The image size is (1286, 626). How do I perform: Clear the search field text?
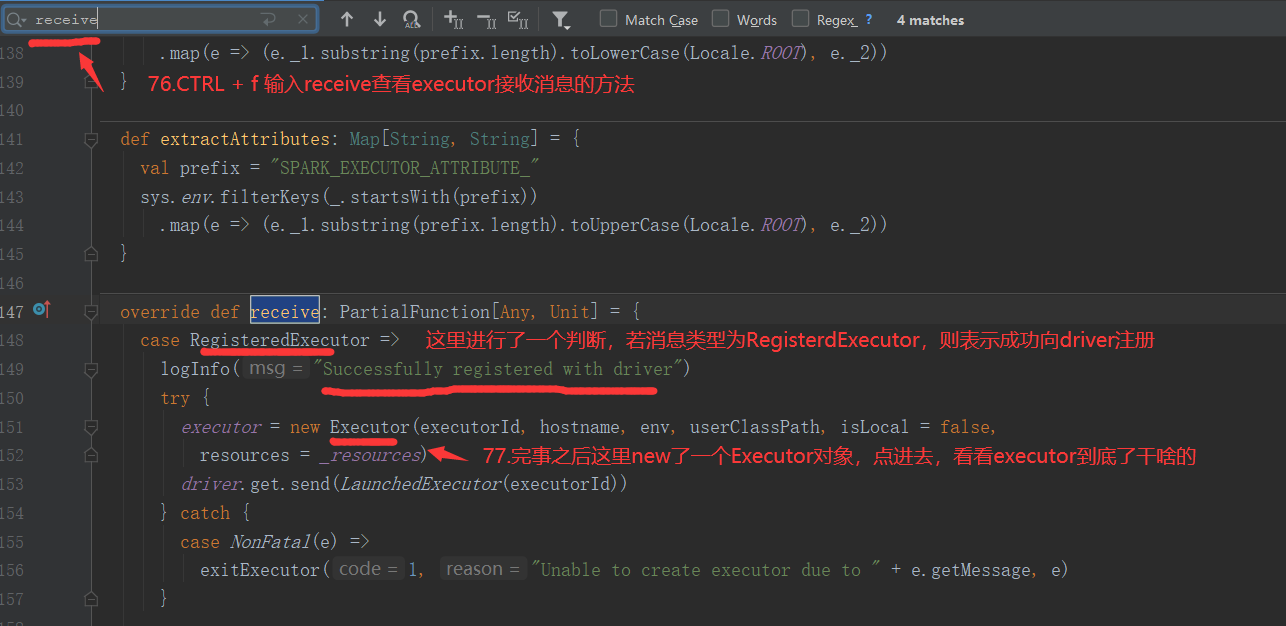tap(303, 19)
